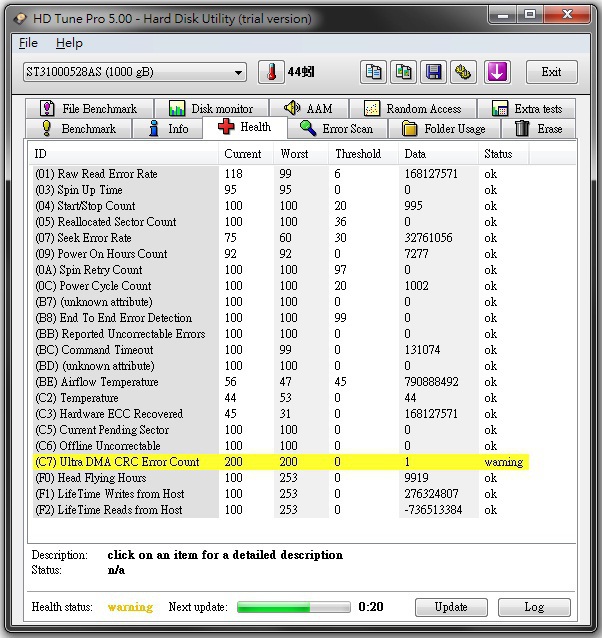Click the Erase trash can icon
Screen dimensions: 602x638
522,129
